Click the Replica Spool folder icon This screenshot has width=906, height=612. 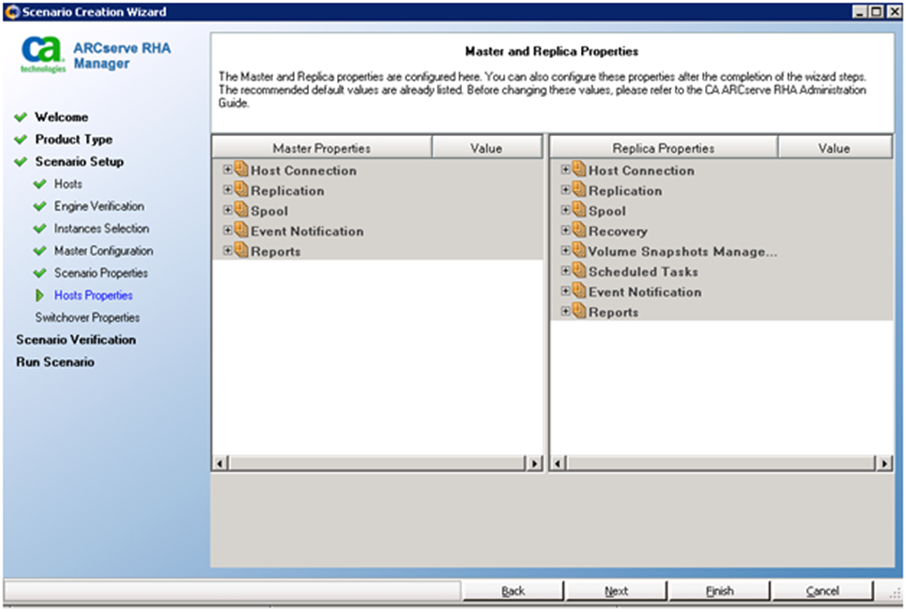[579, 210]
